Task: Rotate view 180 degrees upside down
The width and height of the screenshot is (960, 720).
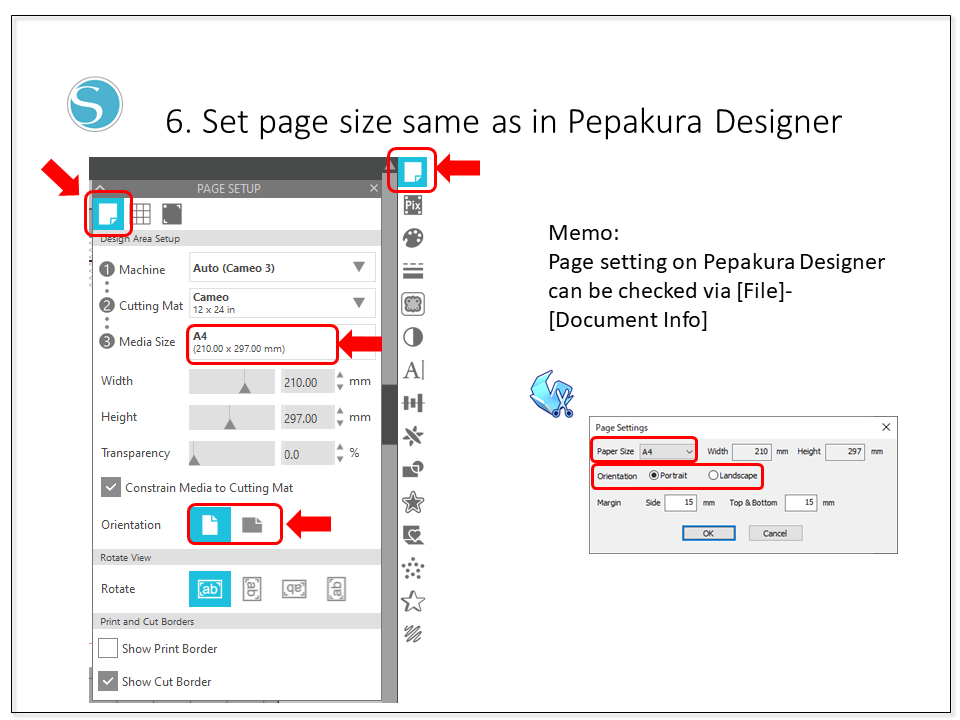Action: 294,589
